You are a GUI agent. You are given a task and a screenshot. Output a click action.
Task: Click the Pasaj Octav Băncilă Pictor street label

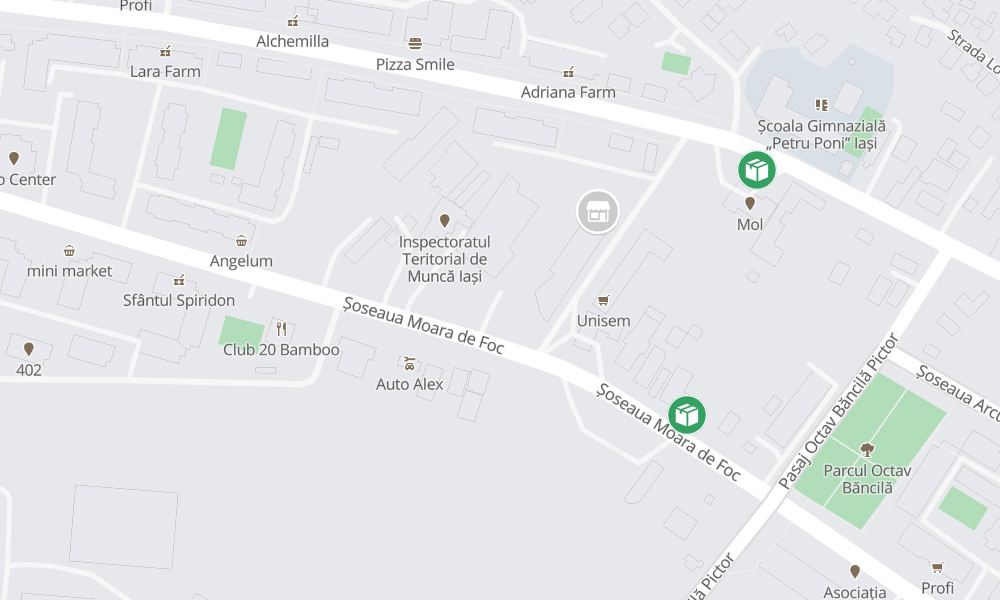tap(838, 411)
